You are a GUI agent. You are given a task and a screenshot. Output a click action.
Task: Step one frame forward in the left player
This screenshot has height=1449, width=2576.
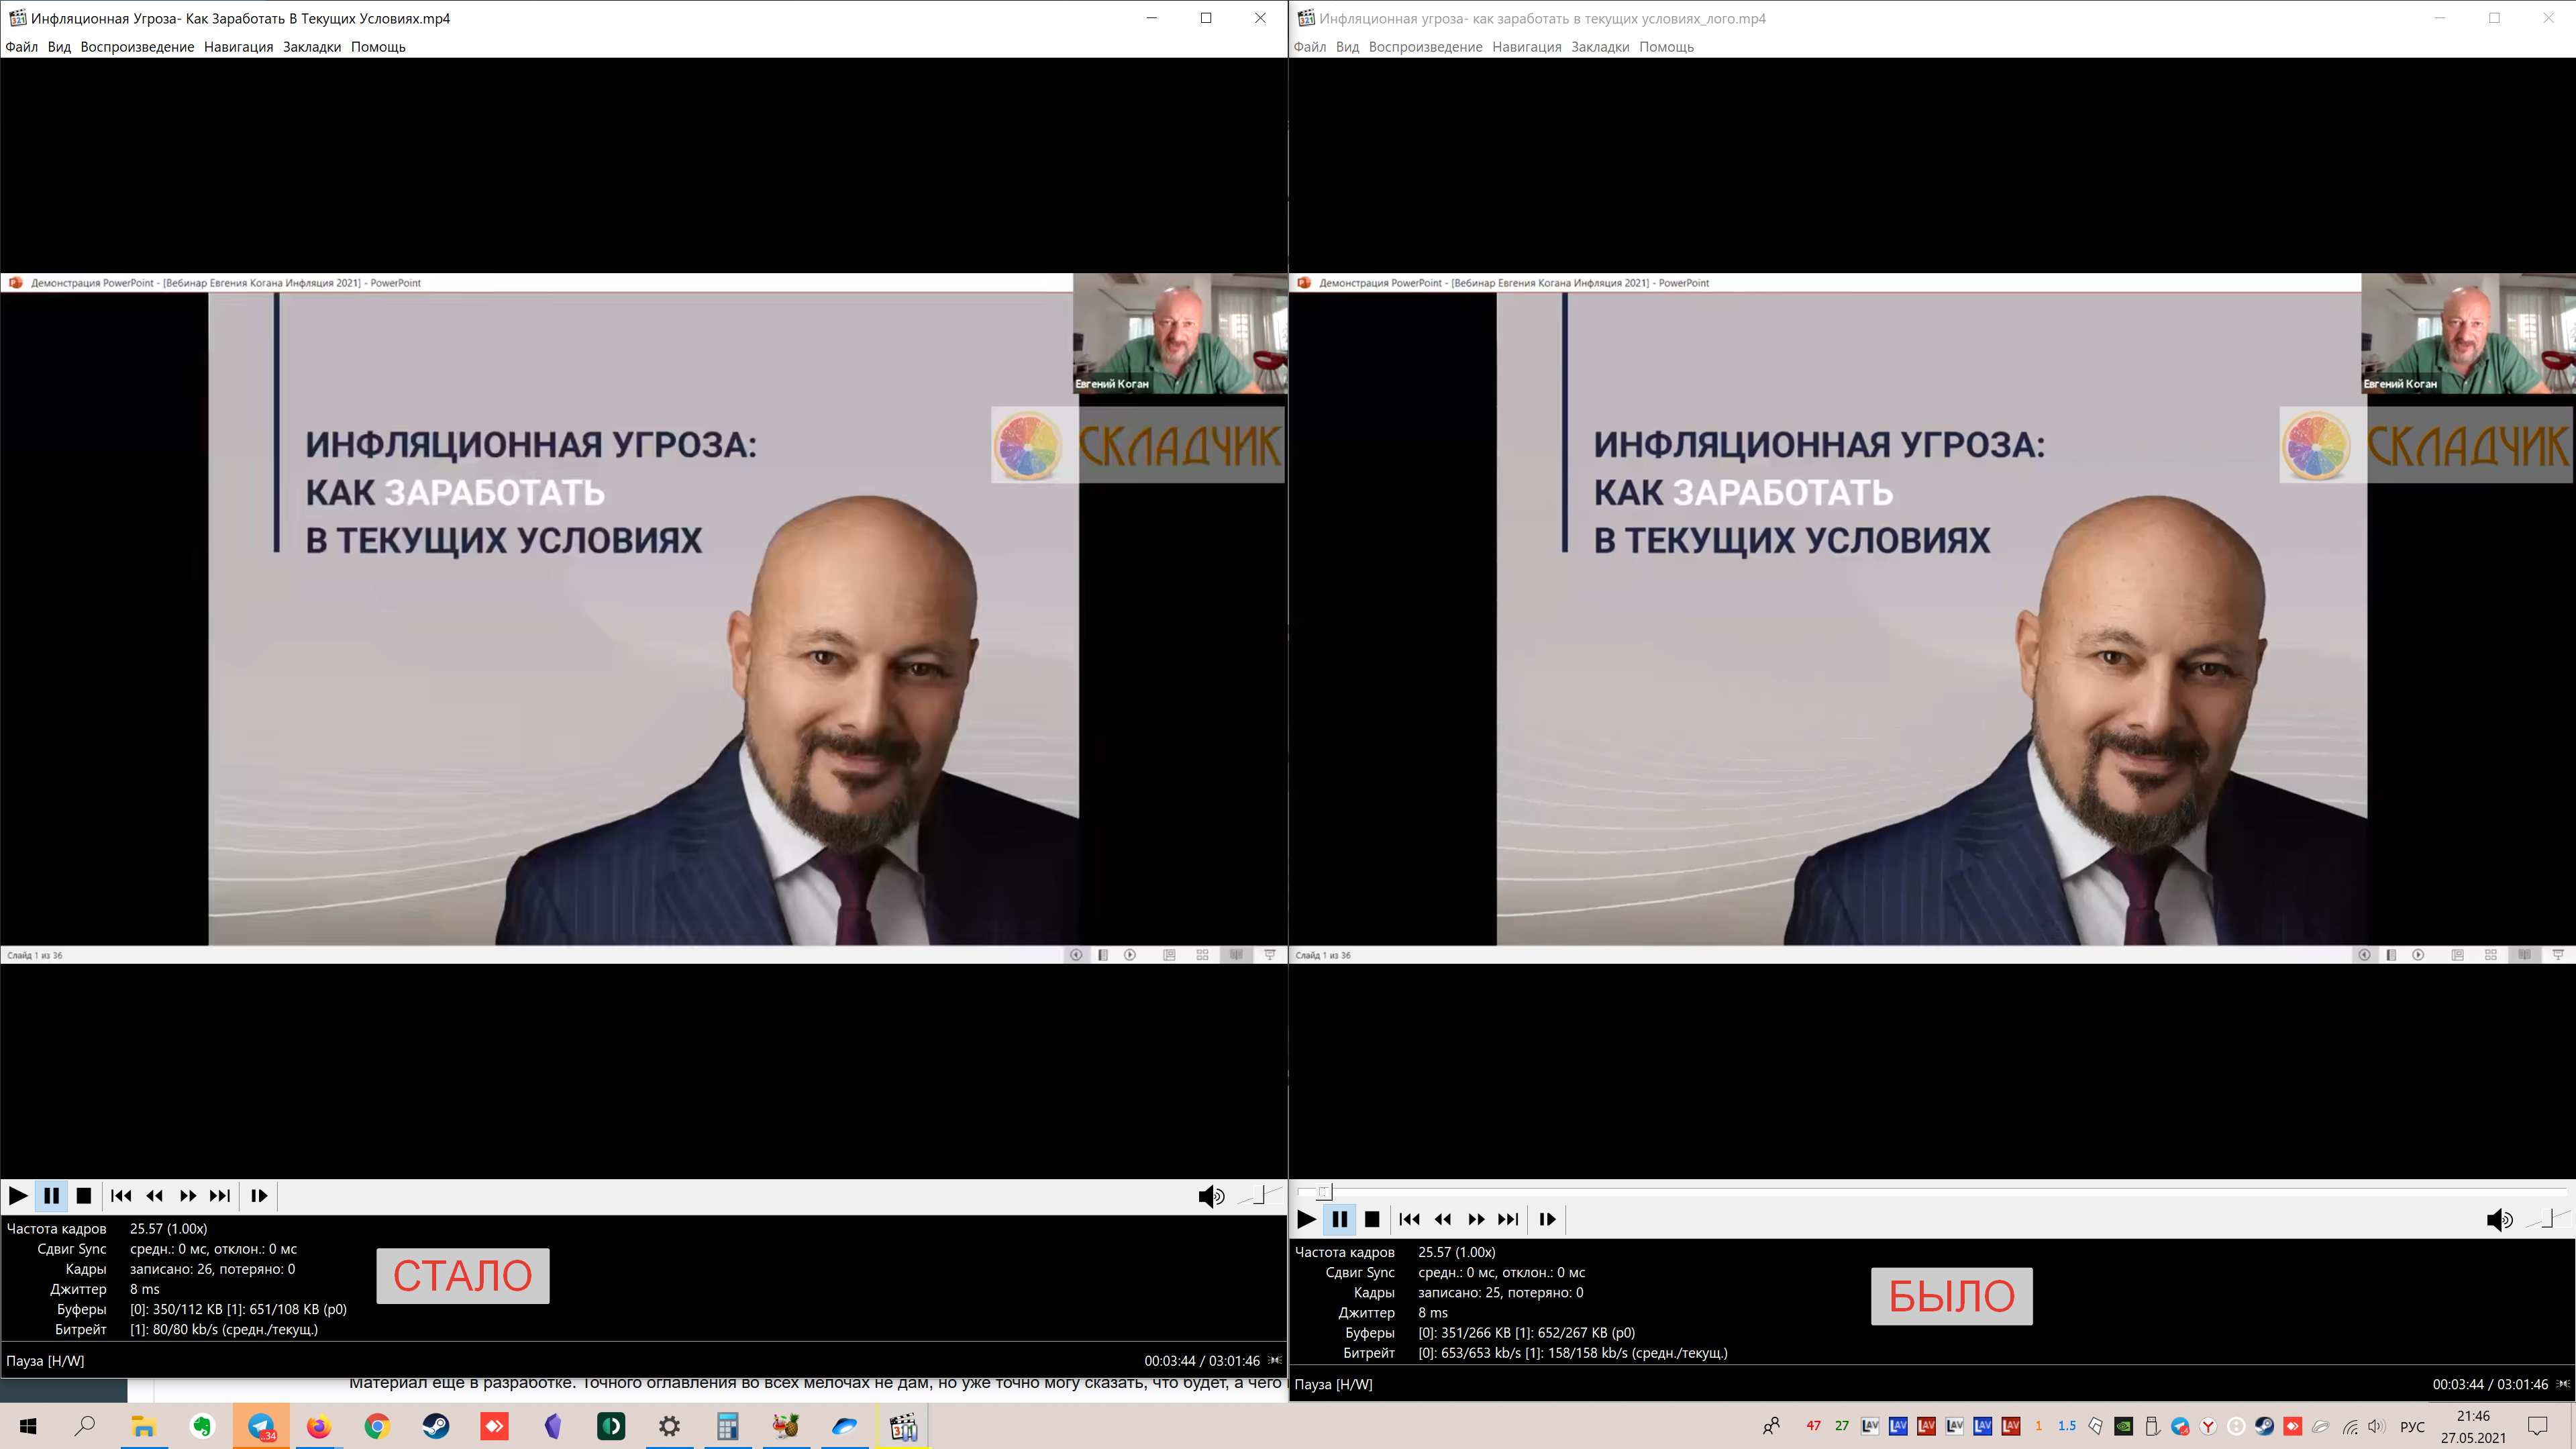[x=259, y=1196]
